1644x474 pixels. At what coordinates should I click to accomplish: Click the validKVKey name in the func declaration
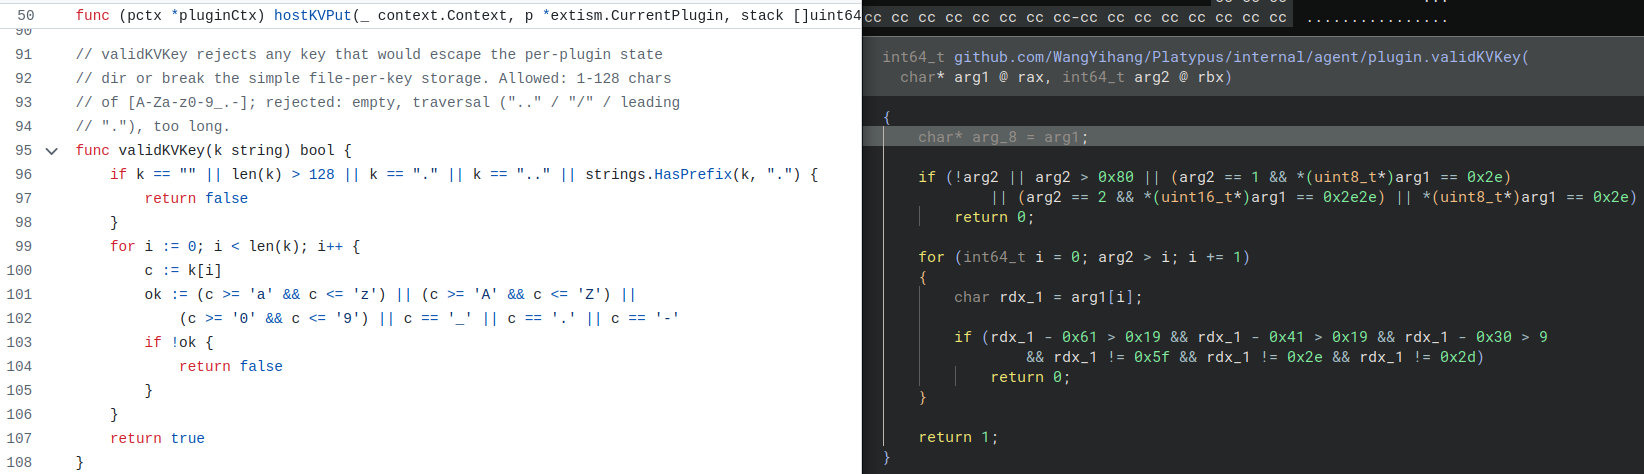[161, 151]
